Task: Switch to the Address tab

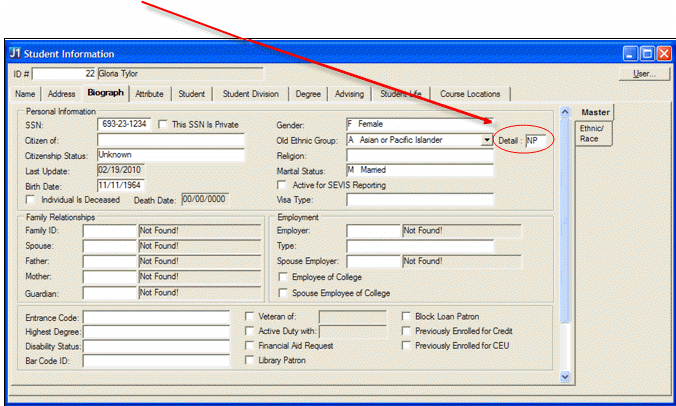Action: tap(61, 94)
